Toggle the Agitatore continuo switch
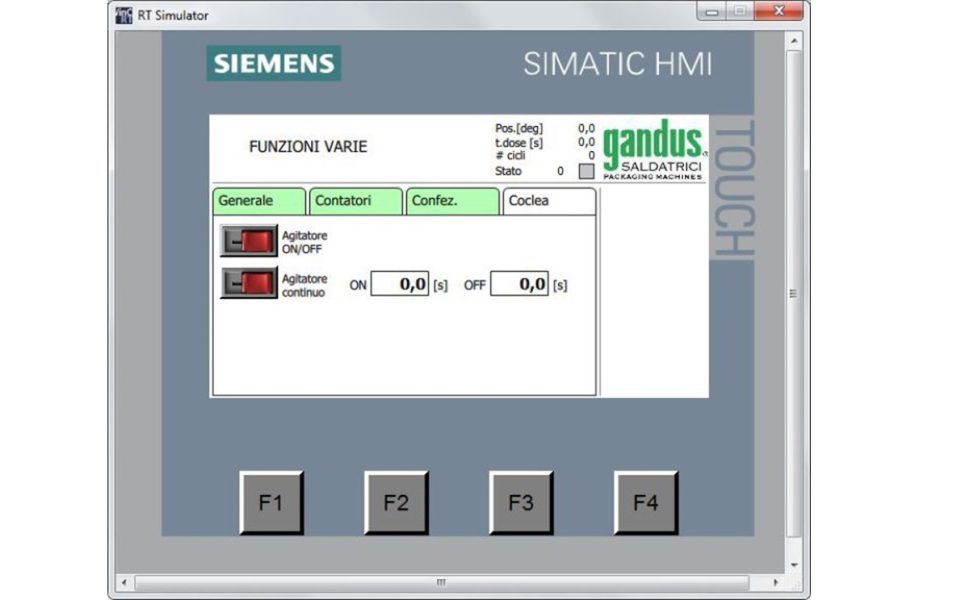 coord(248,284)
